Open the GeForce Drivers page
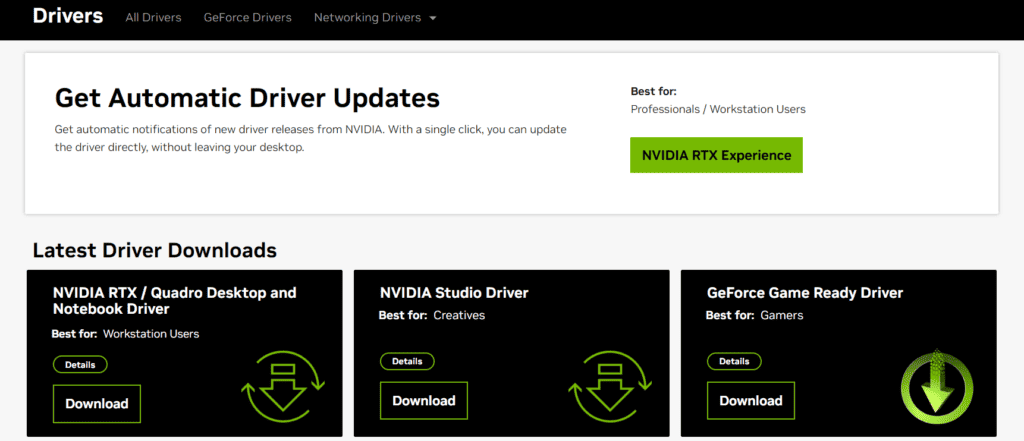1024x441 pixels. pos(248,18)
